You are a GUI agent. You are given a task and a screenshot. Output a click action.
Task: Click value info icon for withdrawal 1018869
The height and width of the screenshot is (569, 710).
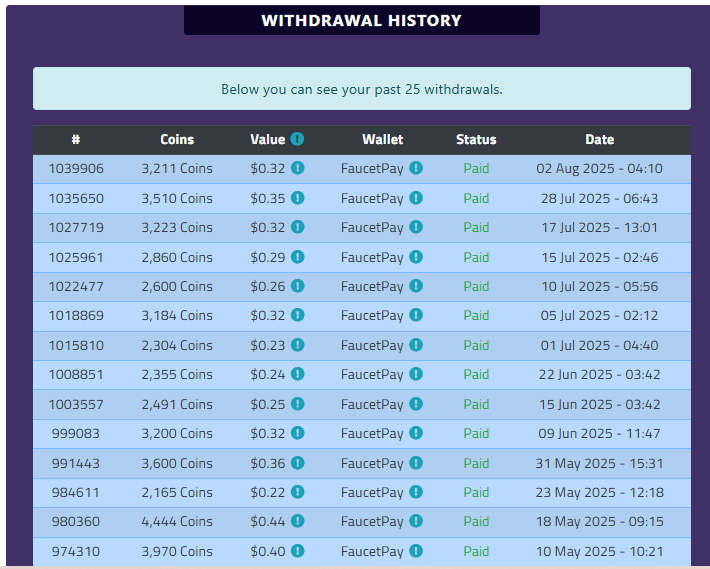[x=297, y=315]
